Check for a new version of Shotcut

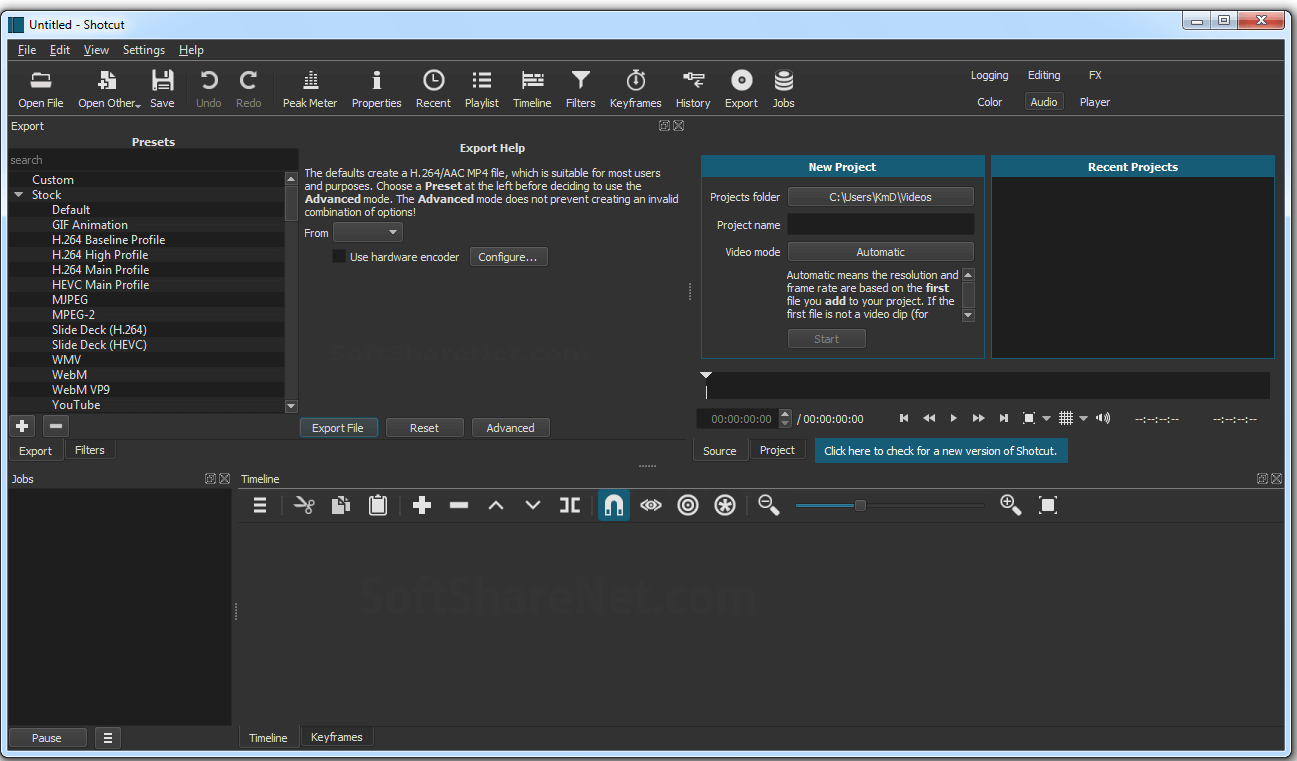click(940, 451)
